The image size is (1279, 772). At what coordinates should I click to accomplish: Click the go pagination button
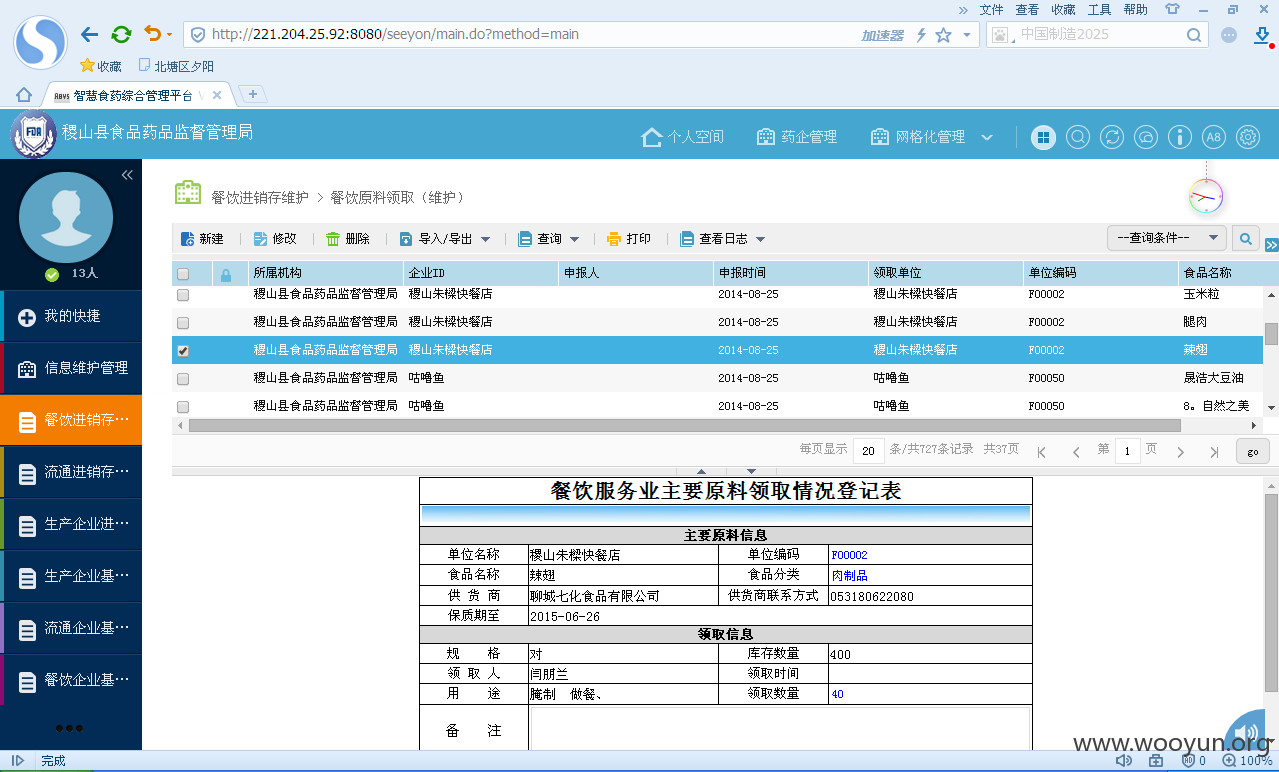tap(1253, 451)
